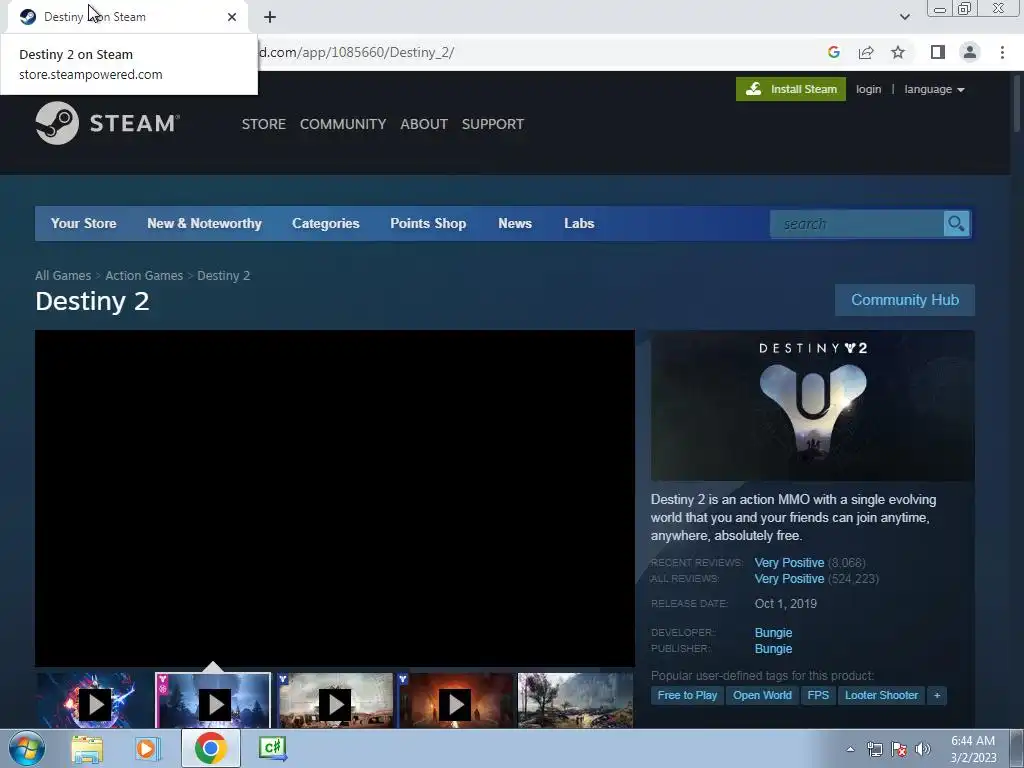Open File Explorer from the taskbar

(x=87, y=748)
